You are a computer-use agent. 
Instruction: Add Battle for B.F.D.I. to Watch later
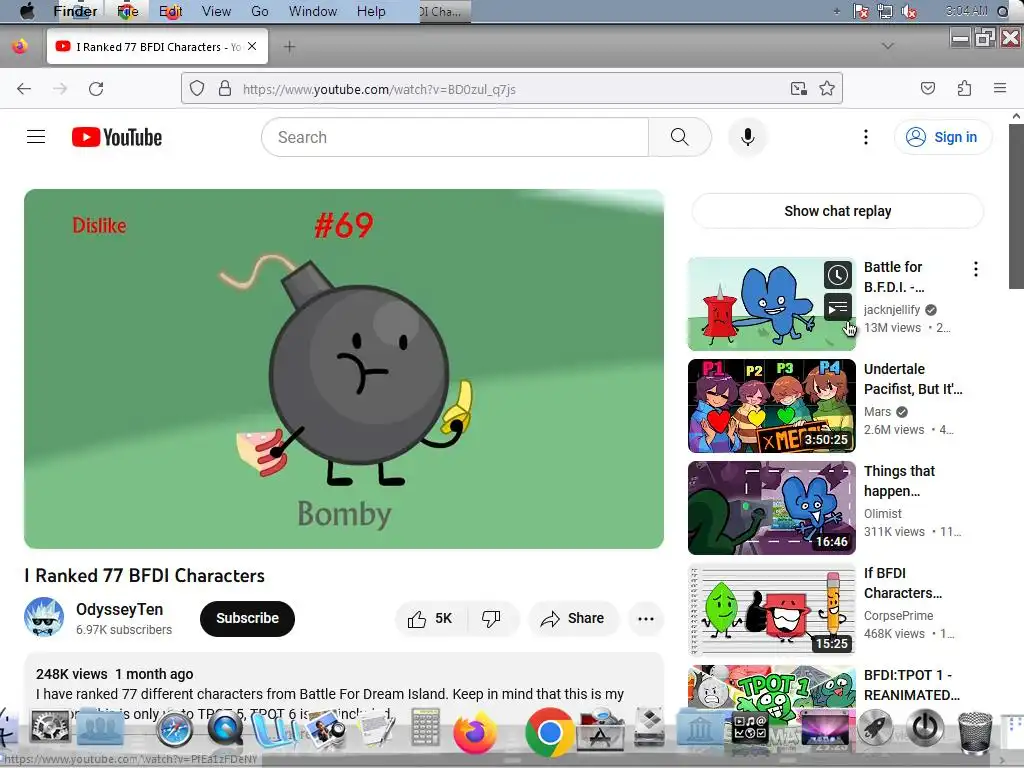point(837,275)
